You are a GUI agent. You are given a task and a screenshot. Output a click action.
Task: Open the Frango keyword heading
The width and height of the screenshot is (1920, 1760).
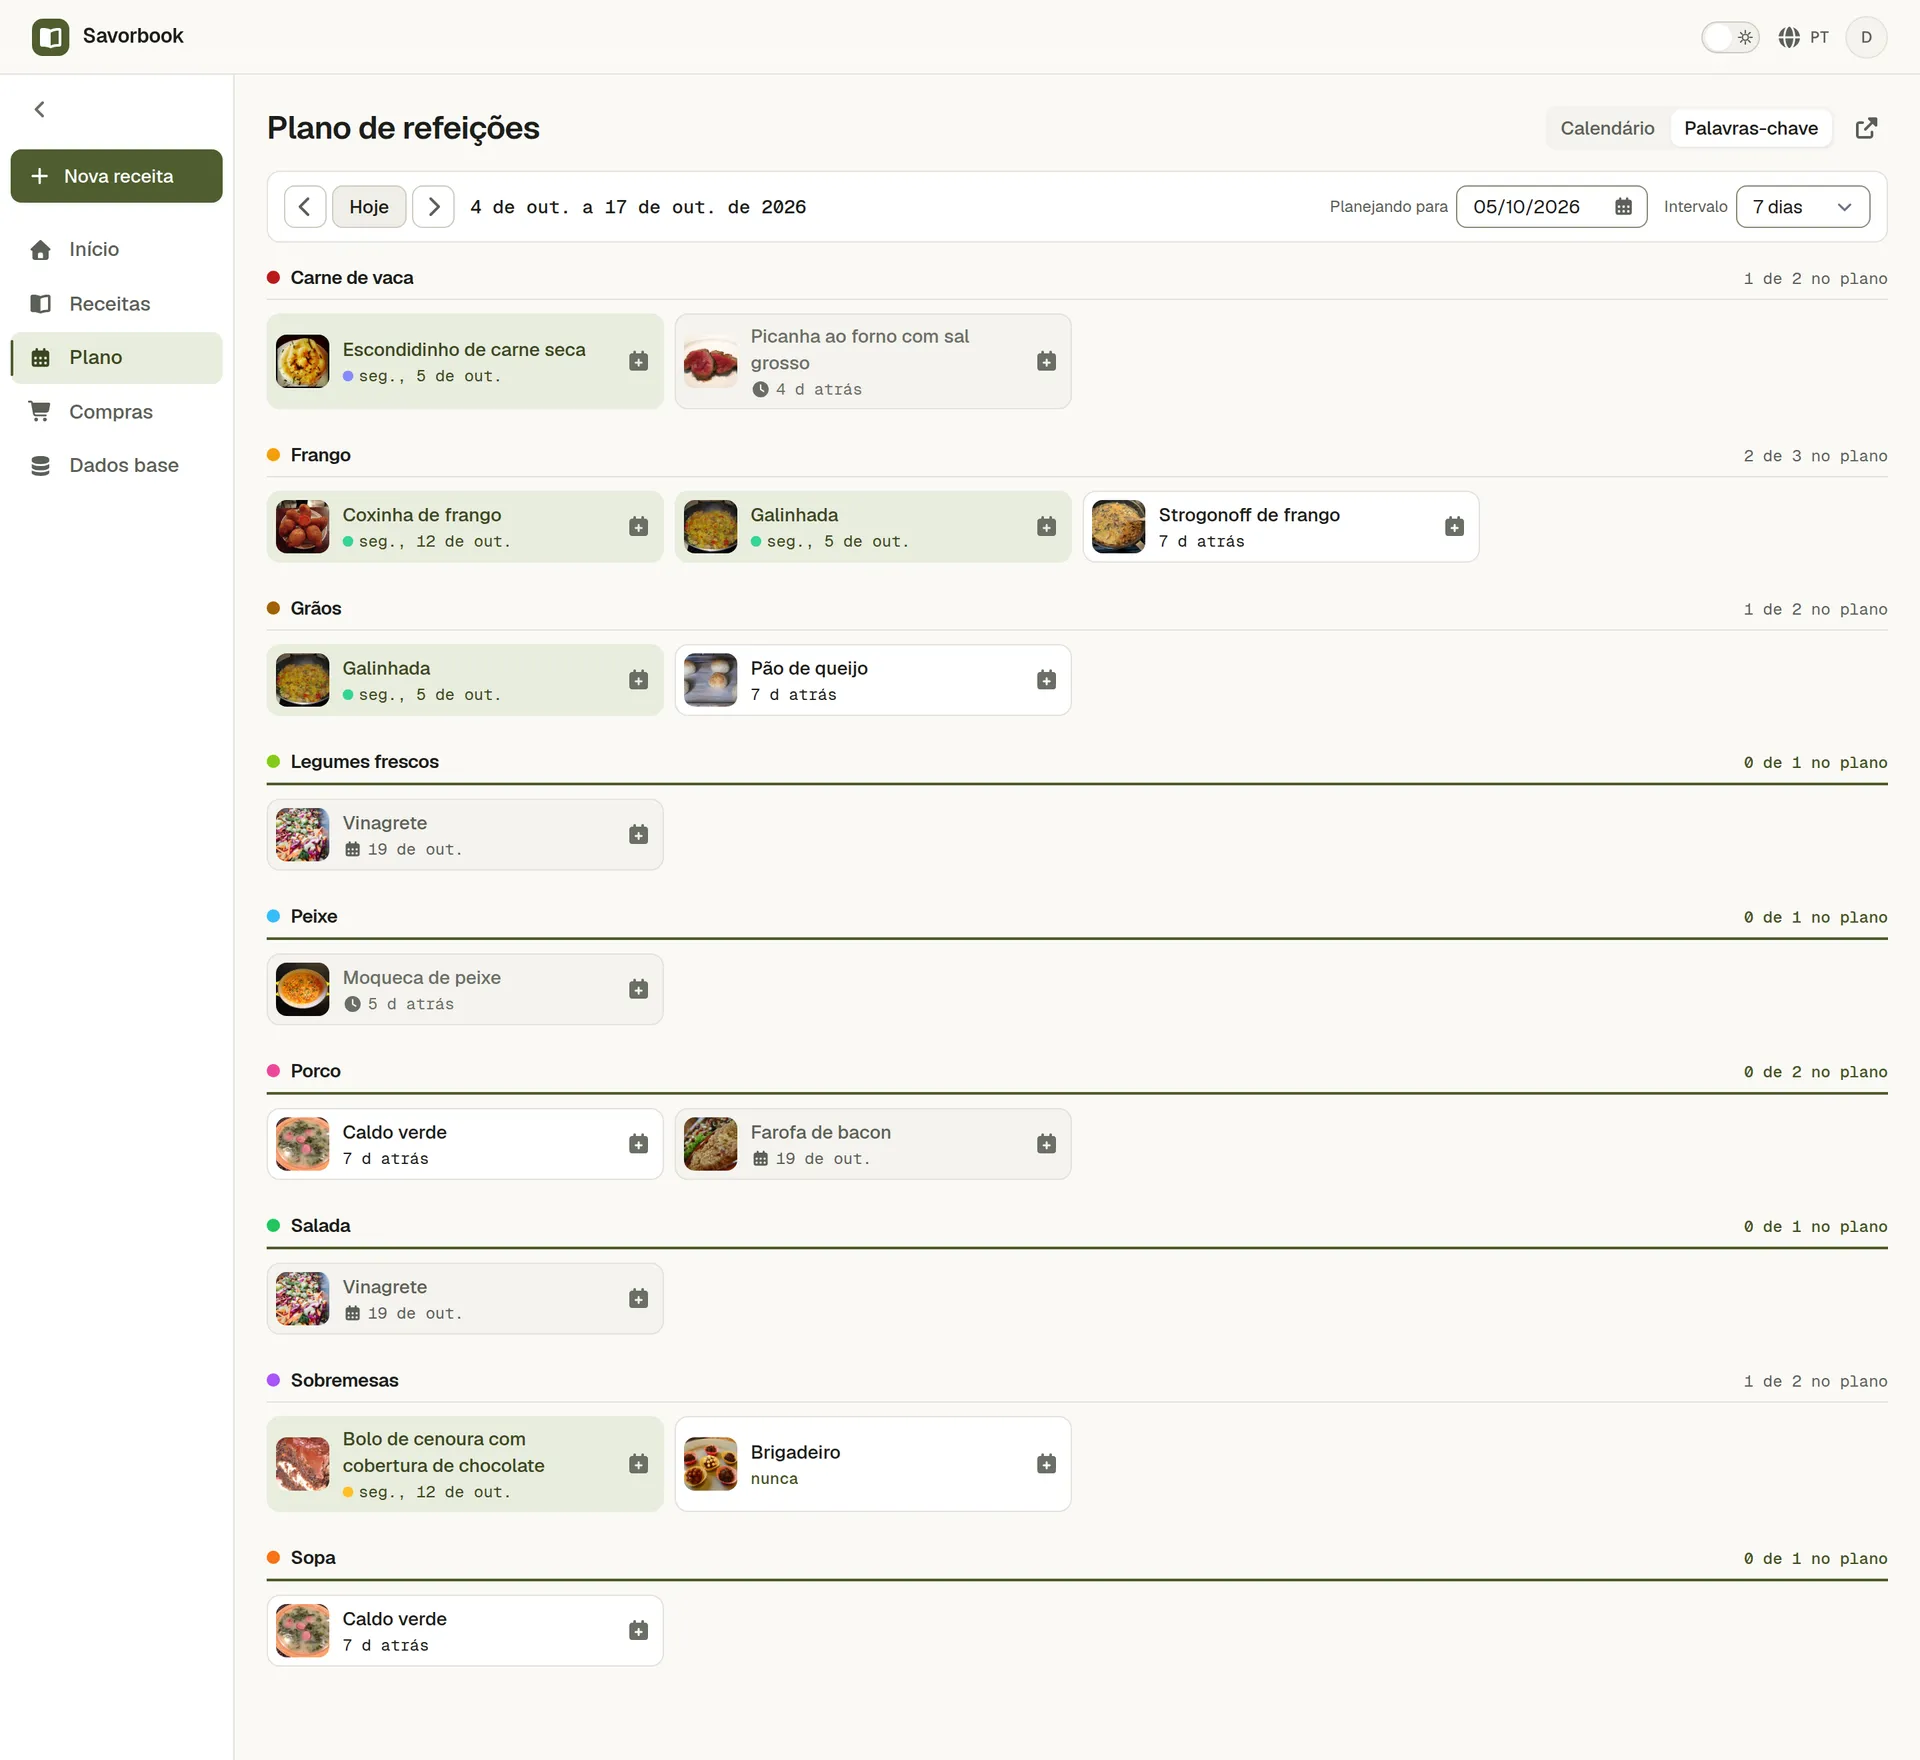[x=321, y=455]
